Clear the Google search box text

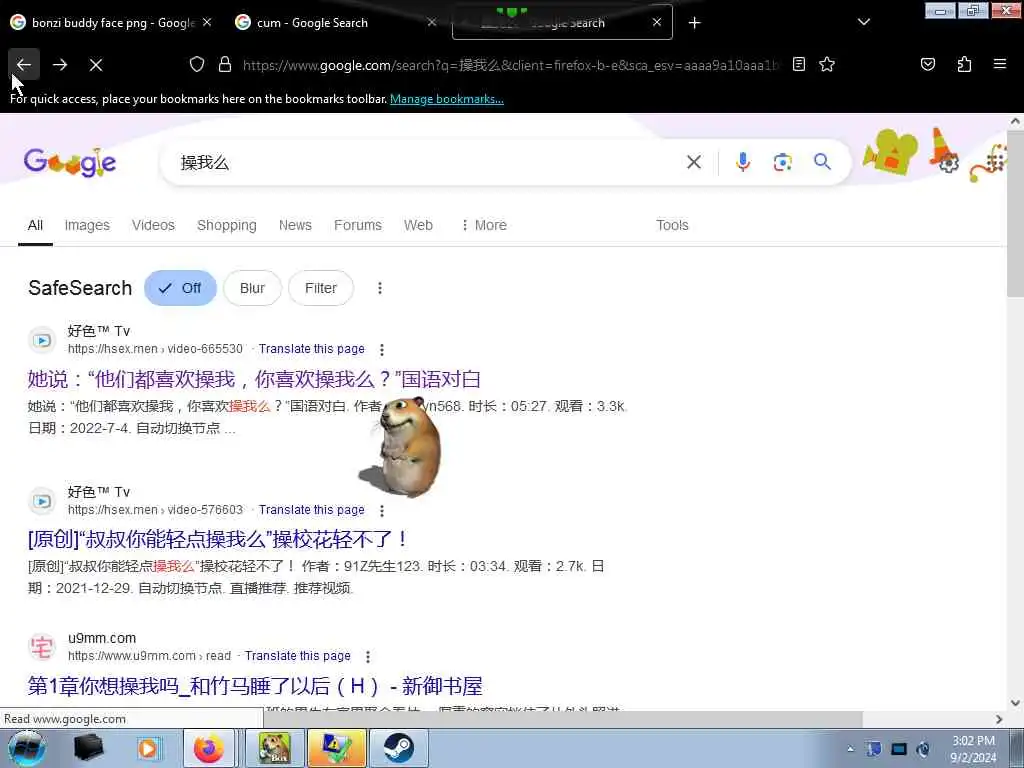694,162
